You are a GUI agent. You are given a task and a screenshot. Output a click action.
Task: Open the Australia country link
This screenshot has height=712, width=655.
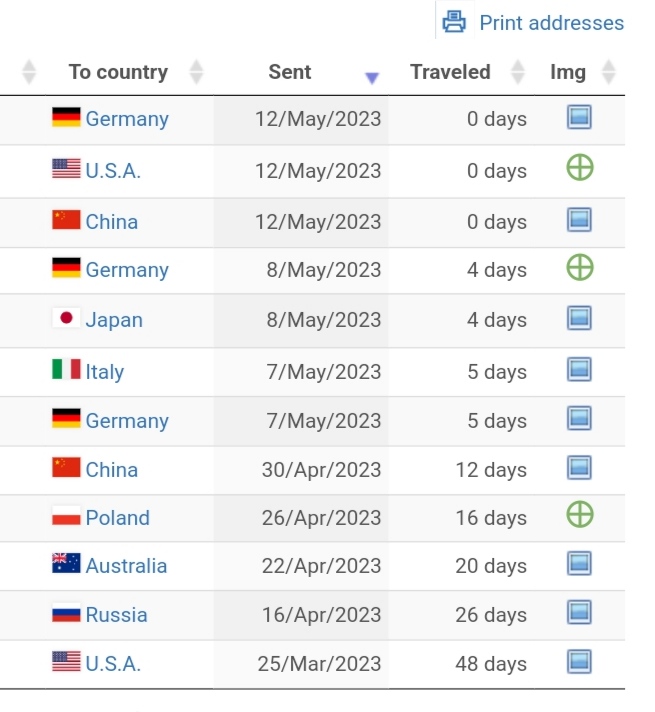click(126, 566)
